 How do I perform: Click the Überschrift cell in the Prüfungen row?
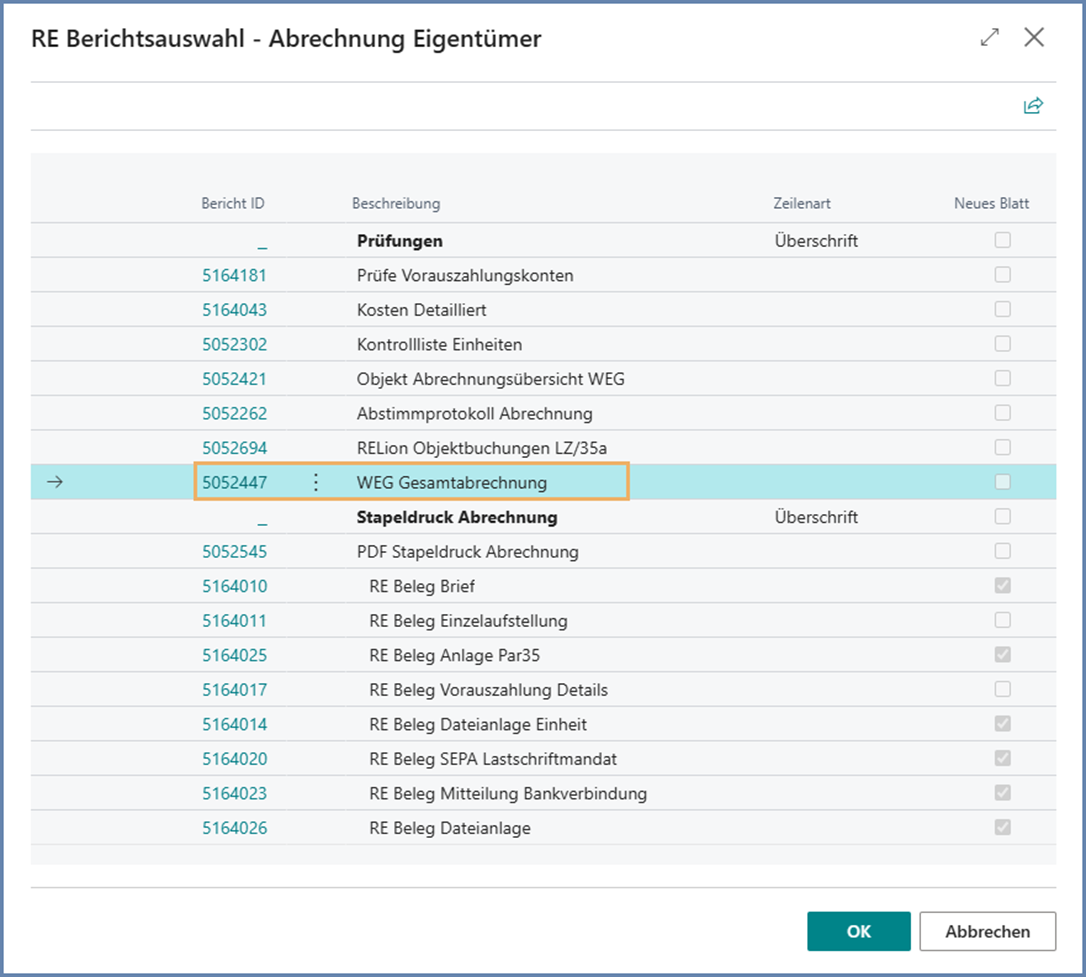(816, 241)
